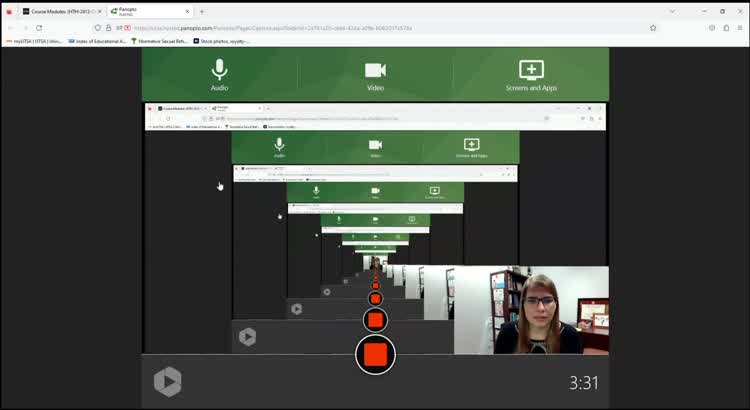Viewport: 750px width, 410px height.
Task: Click the Panopto logo in bottom bar
Action: pos(167,381)
